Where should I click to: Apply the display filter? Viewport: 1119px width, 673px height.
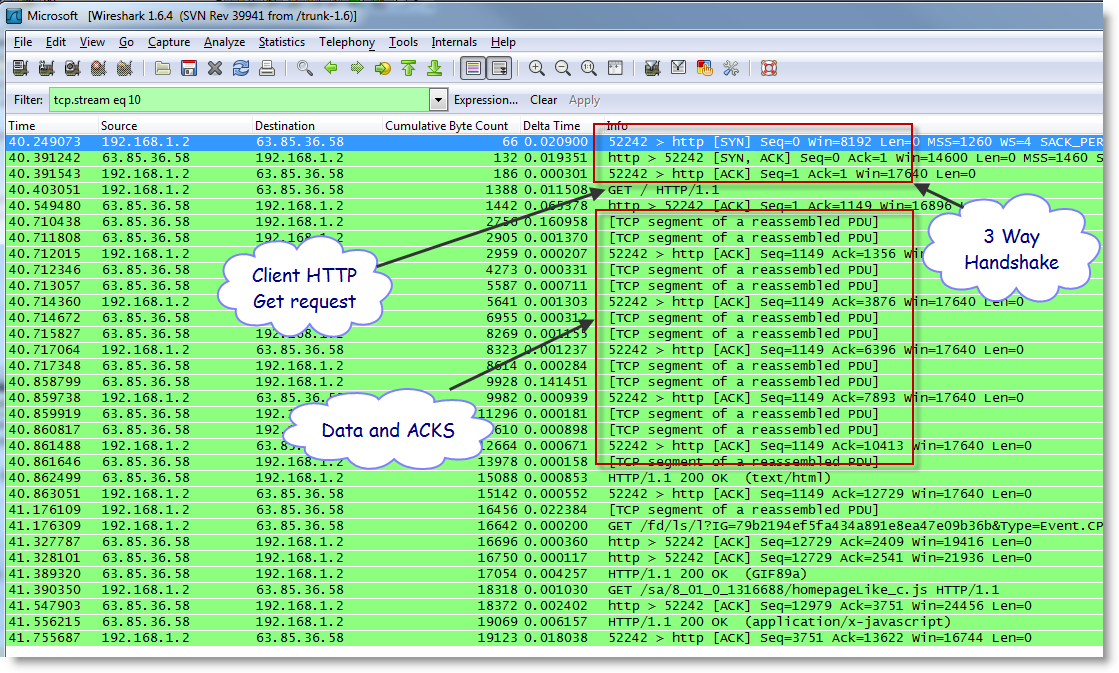tap(584, 100)
